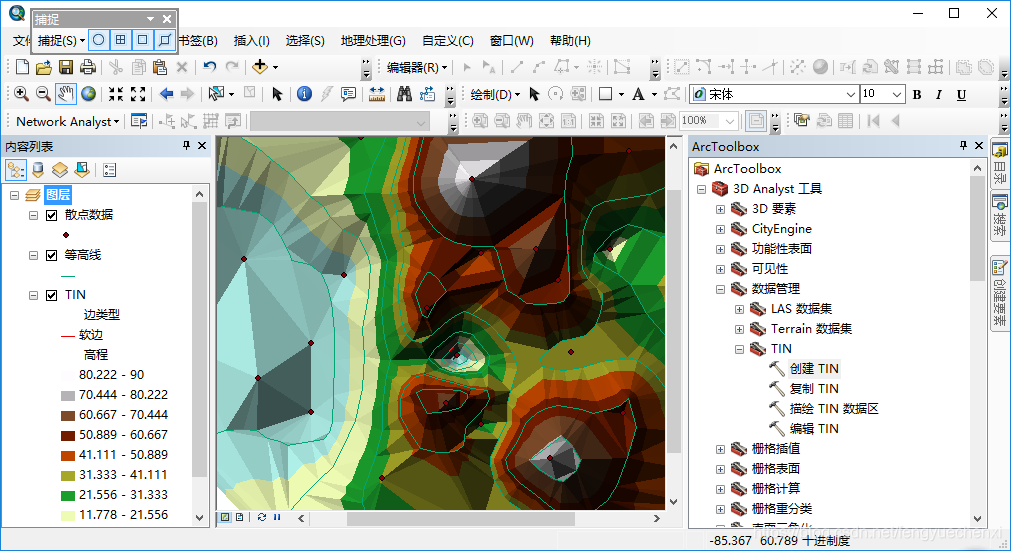Viewport: 1011px width, 551px height.
Task: Select the Select Elements arrow tool
Action: (277, 94)
